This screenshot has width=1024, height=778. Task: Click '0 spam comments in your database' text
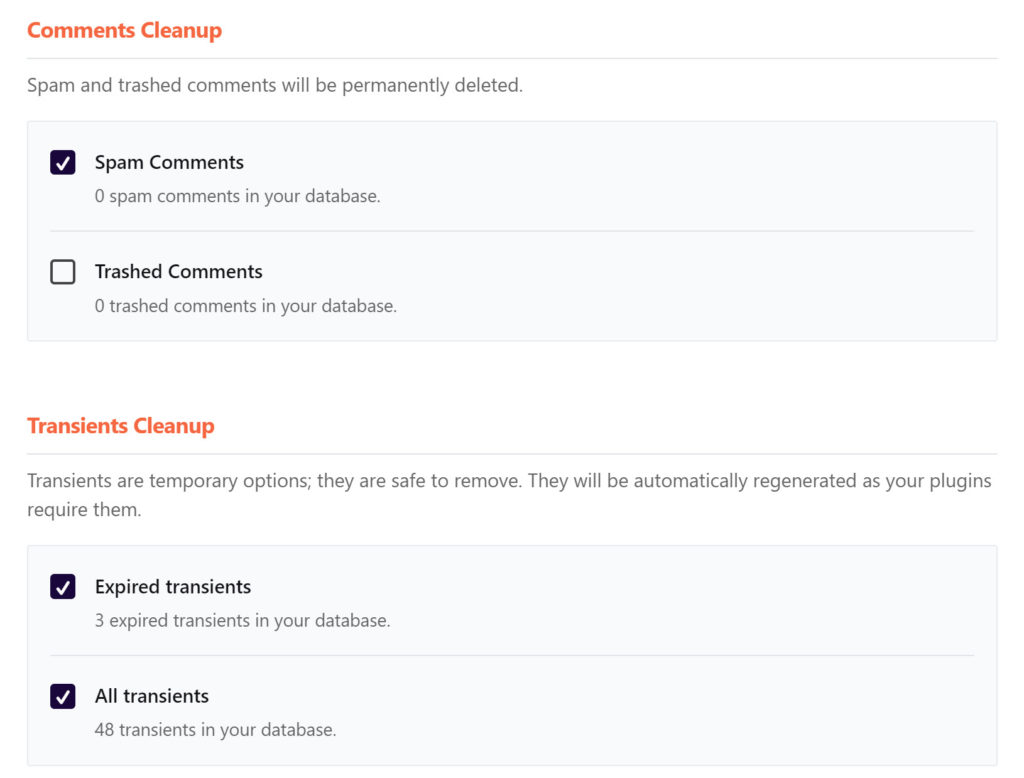[237, 196]
